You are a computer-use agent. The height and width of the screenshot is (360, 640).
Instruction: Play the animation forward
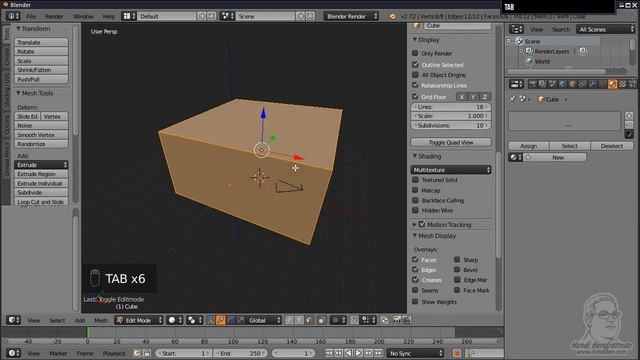[x=358, y=353]
